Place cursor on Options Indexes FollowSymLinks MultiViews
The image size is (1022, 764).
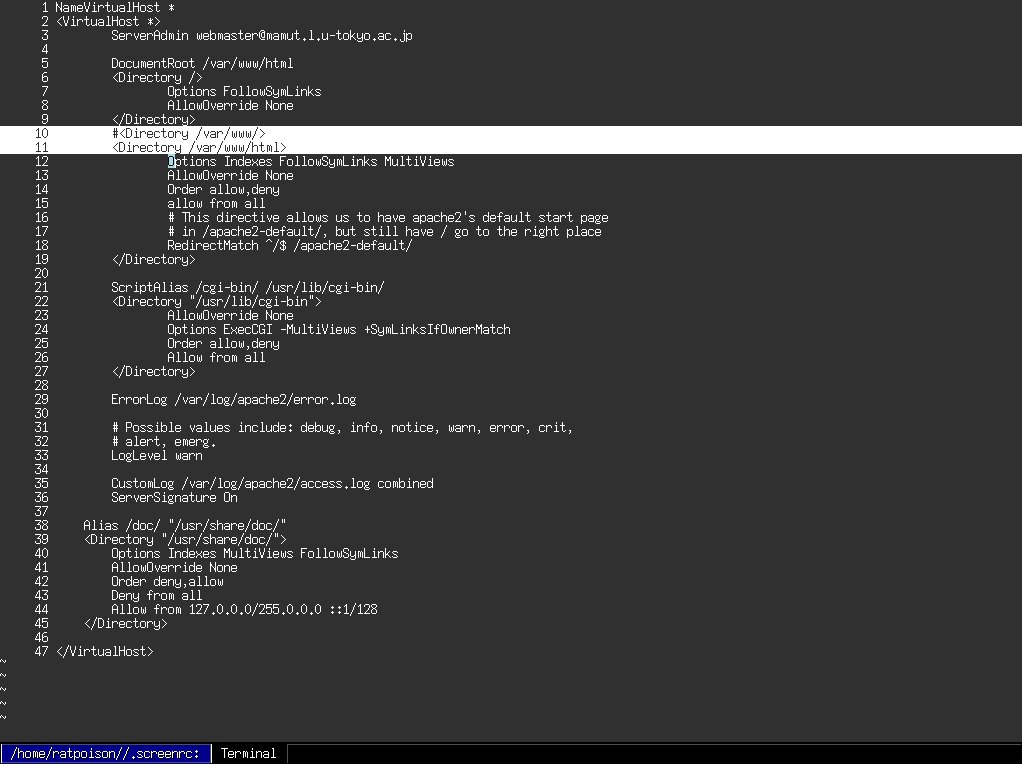pyautogui.click(x=310, y=161)
